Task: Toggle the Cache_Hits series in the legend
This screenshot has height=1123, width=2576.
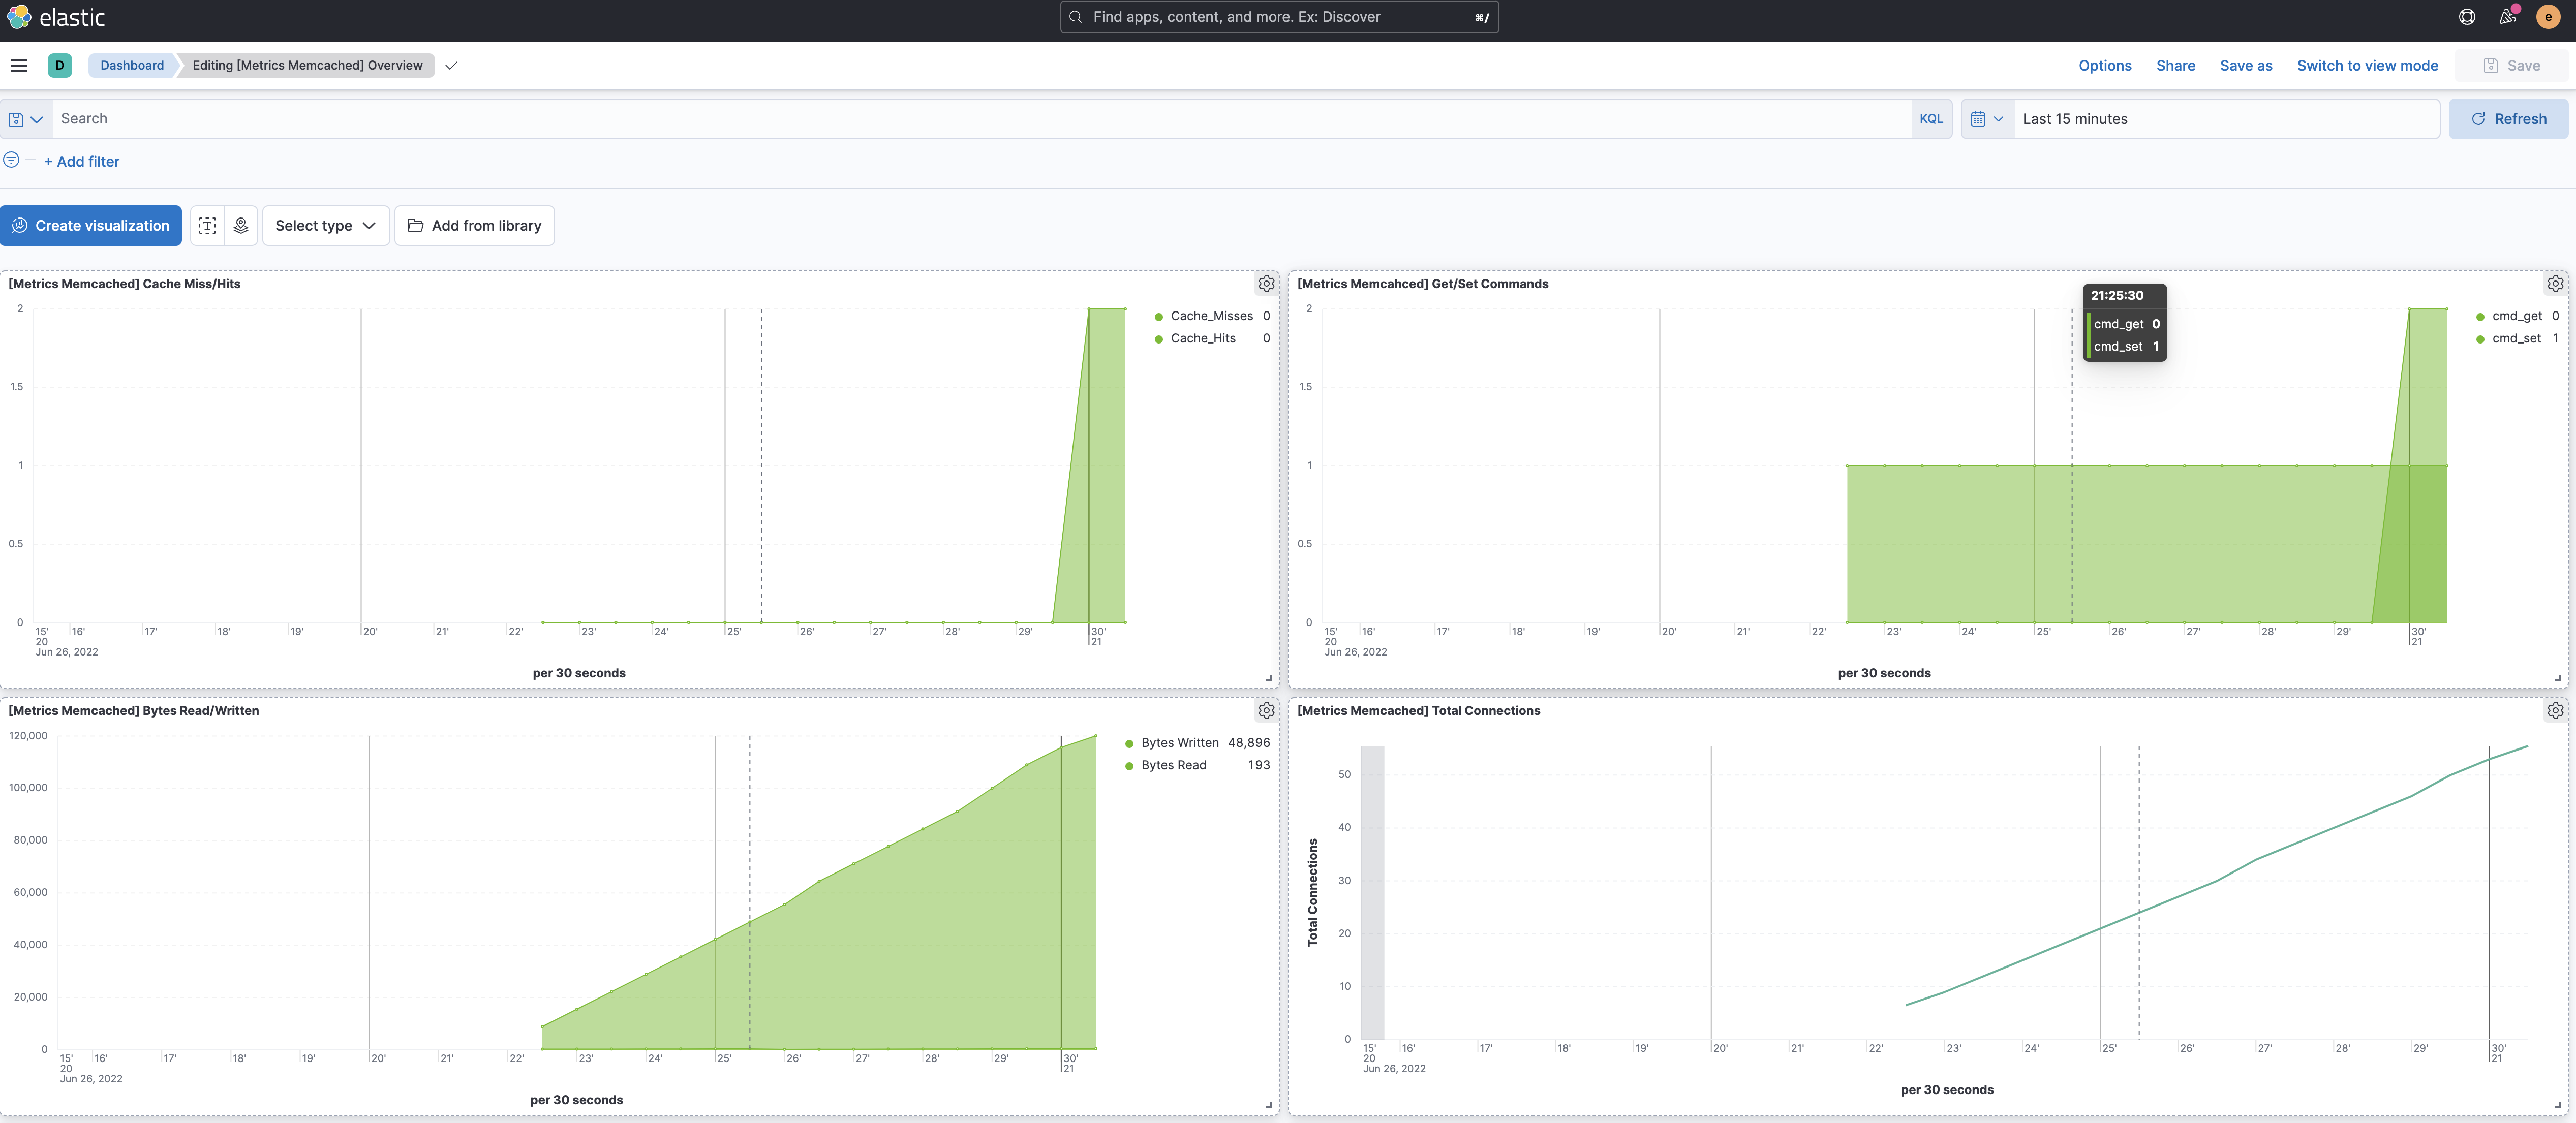Action: [x=1203, y=338]
